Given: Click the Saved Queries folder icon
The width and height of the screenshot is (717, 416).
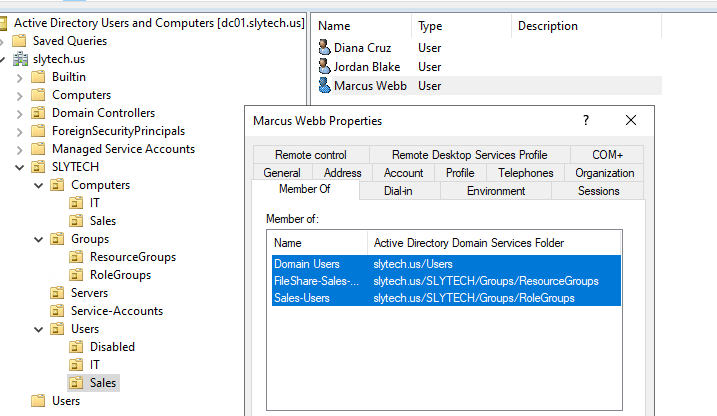Looking at the screenshot, I should coord(21,41).
